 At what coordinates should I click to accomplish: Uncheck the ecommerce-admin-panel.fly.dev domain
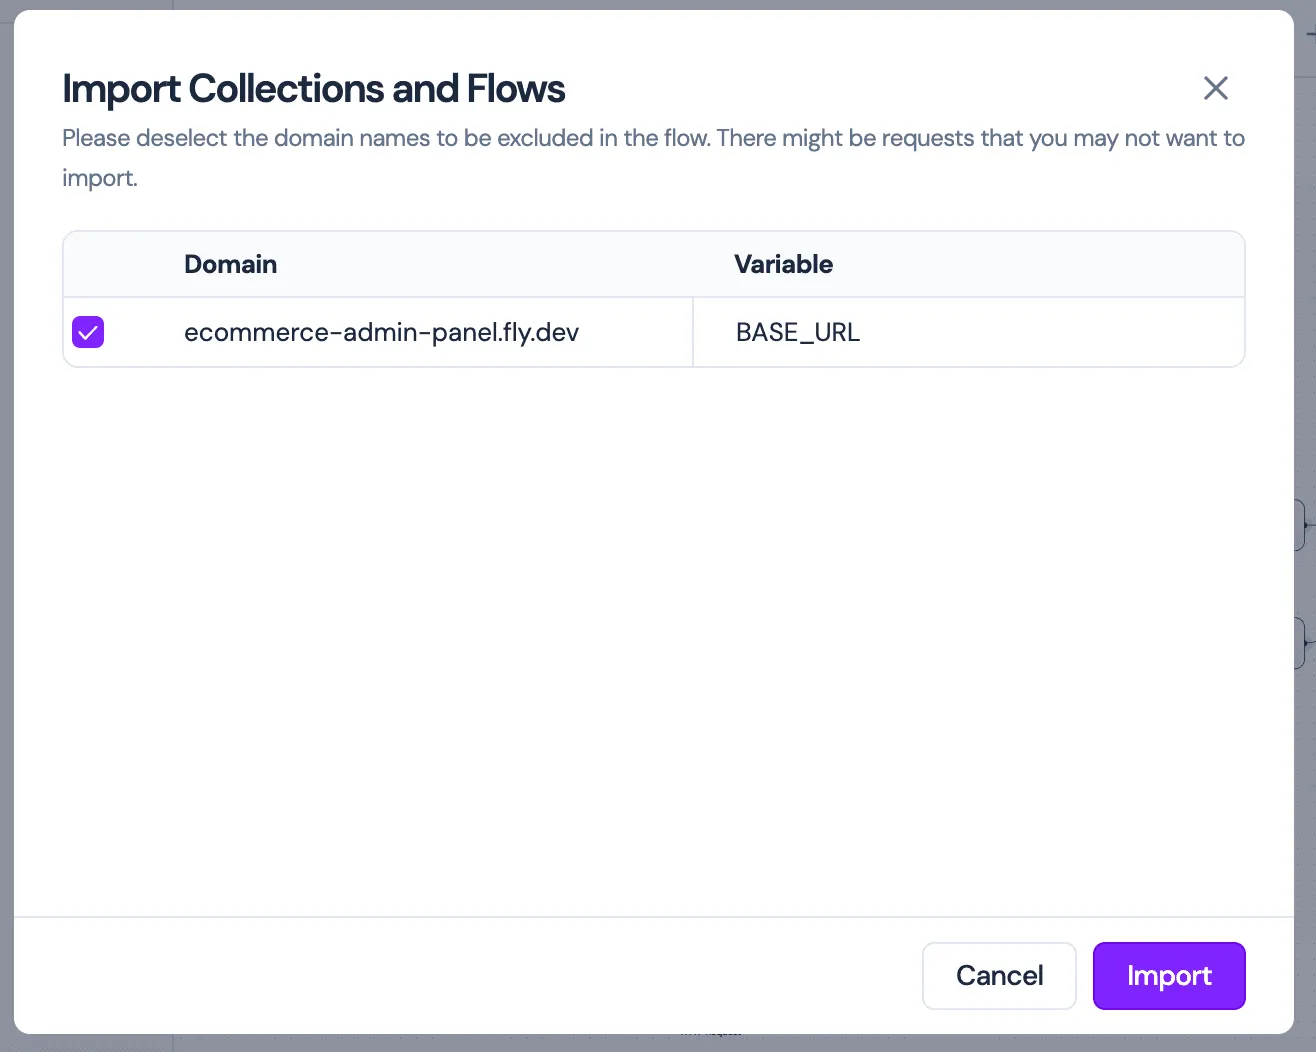[87, 332]
